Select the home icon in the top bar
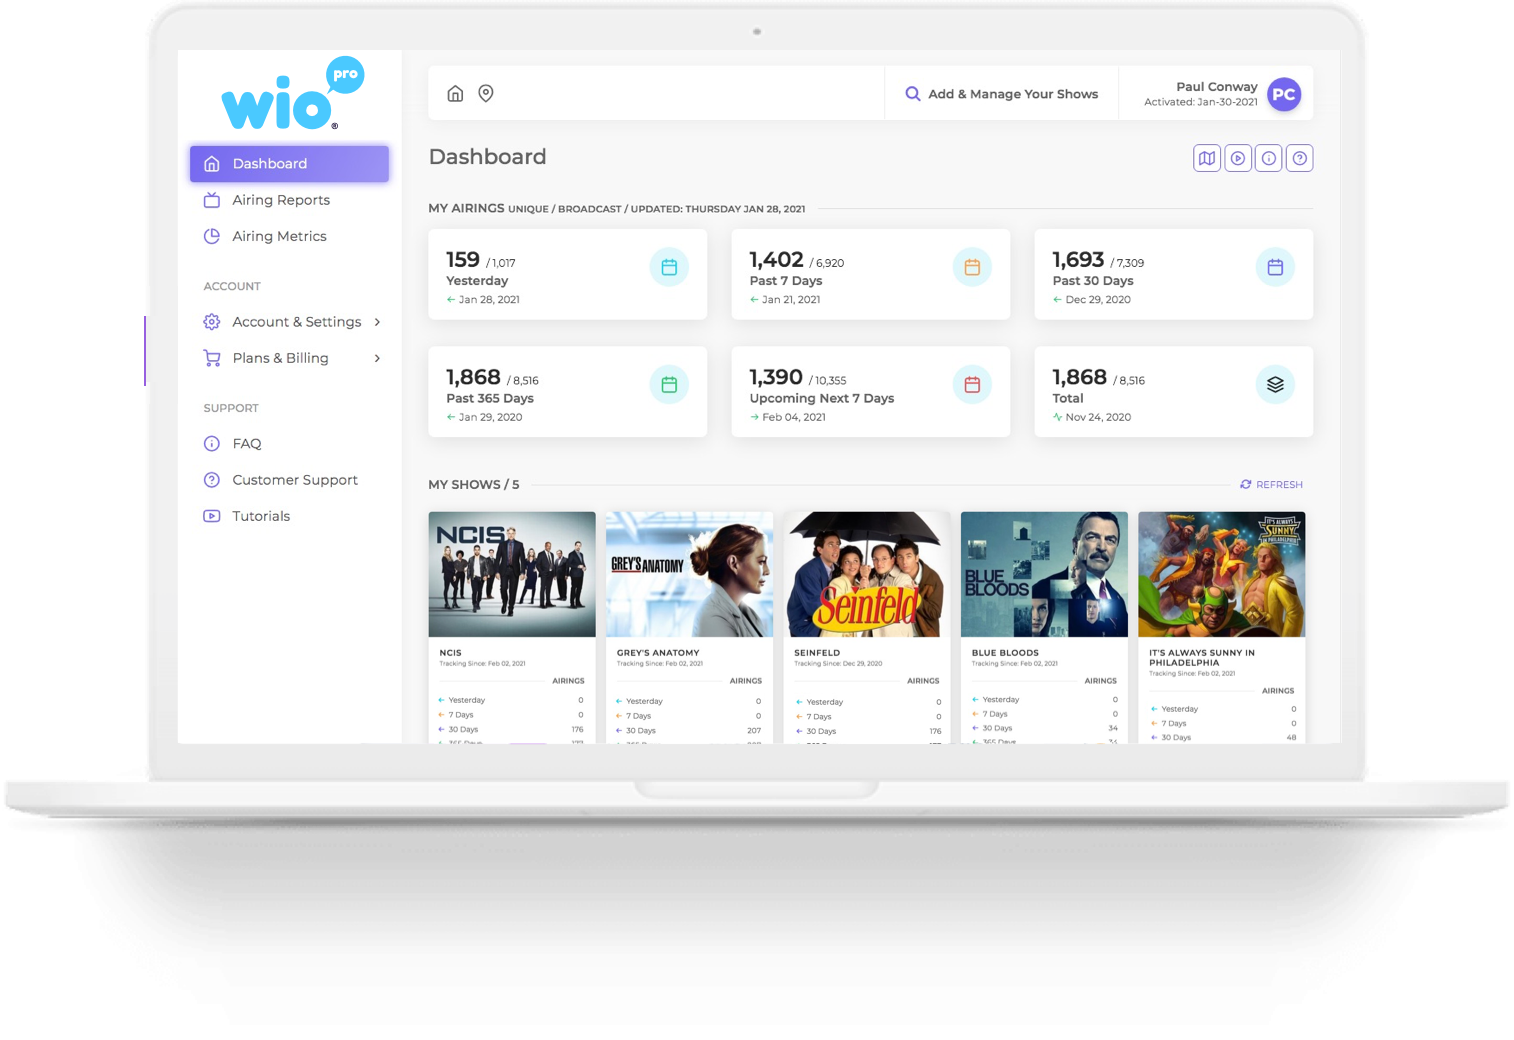 click(x=455, y=93)
